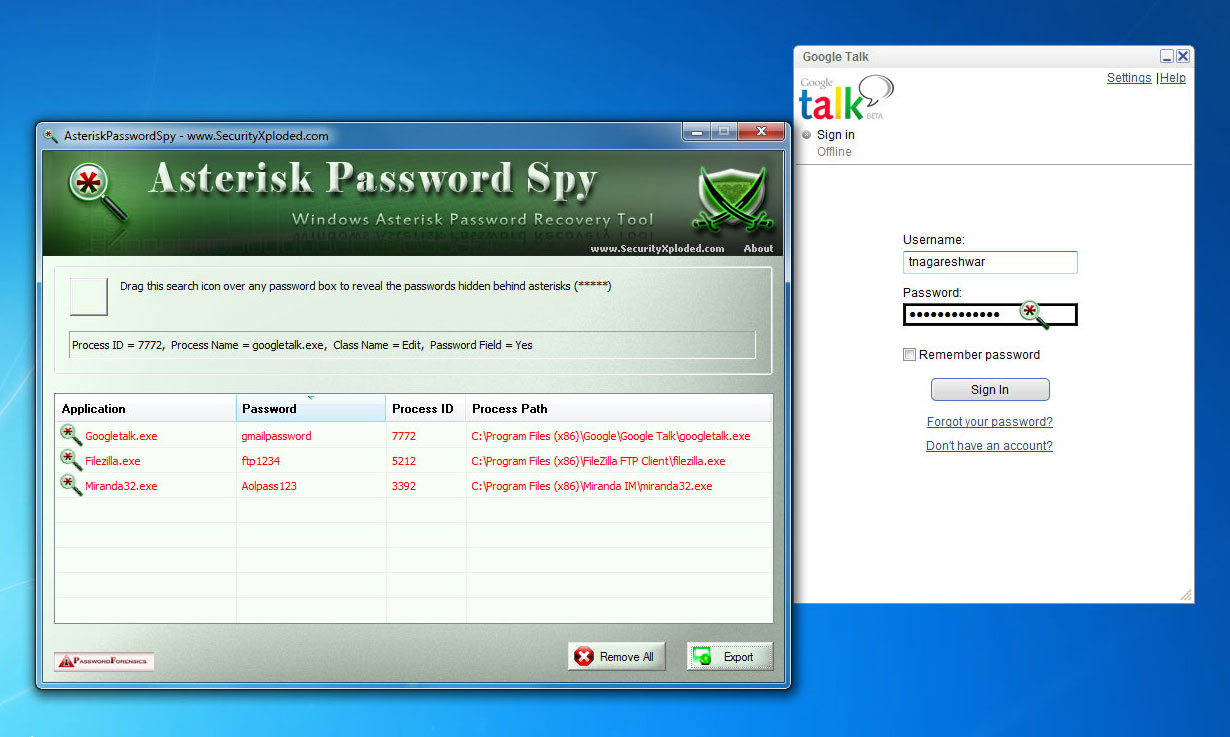The width and height of the screenshot is (1230, 737).
Task: Select the gmailpassword cell
Action: [x=276, y=436]
